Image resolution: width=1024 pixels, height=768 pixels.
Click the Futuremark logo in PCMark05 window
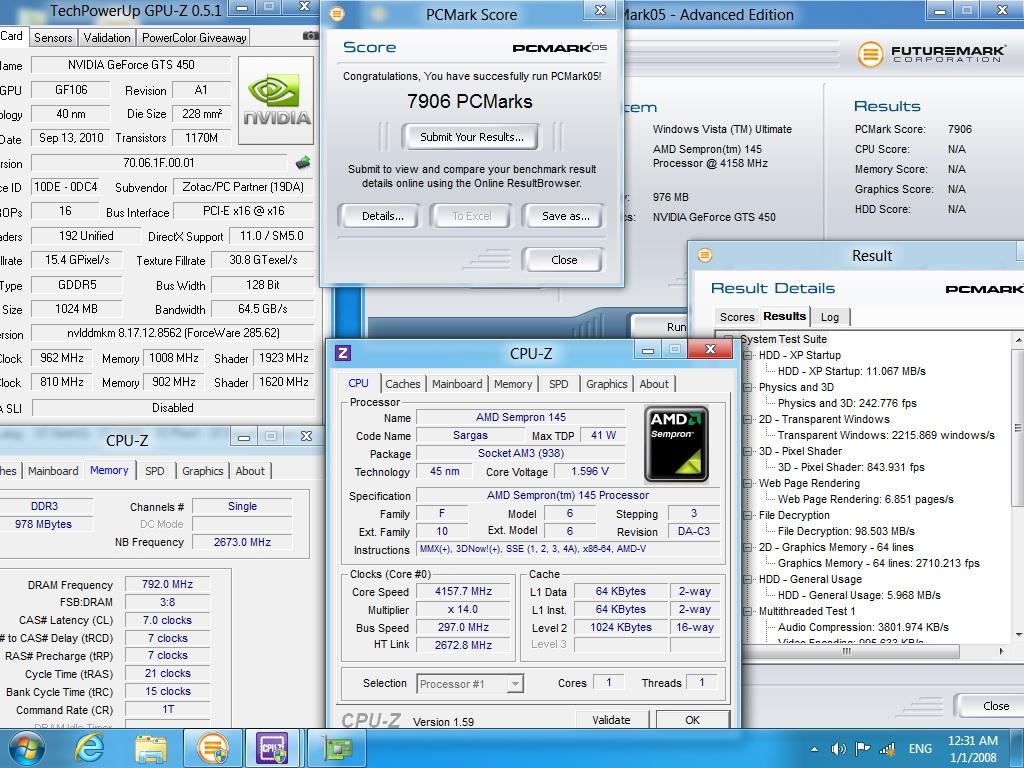(931, 54)
